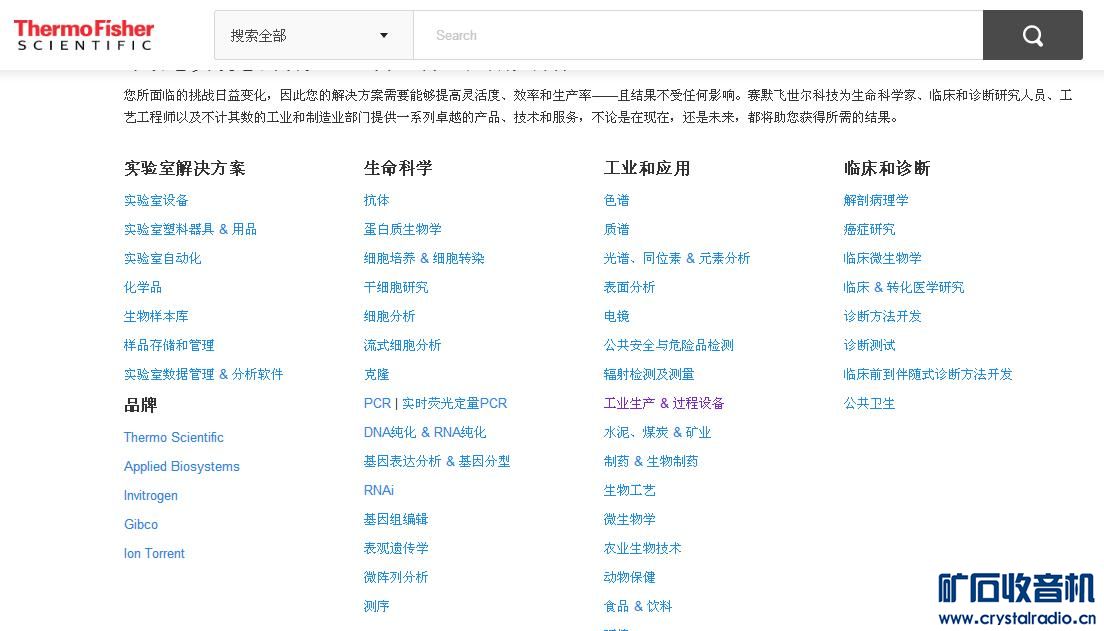
Task: Open the 动物保健 link
Action: (x=629, y=577)
